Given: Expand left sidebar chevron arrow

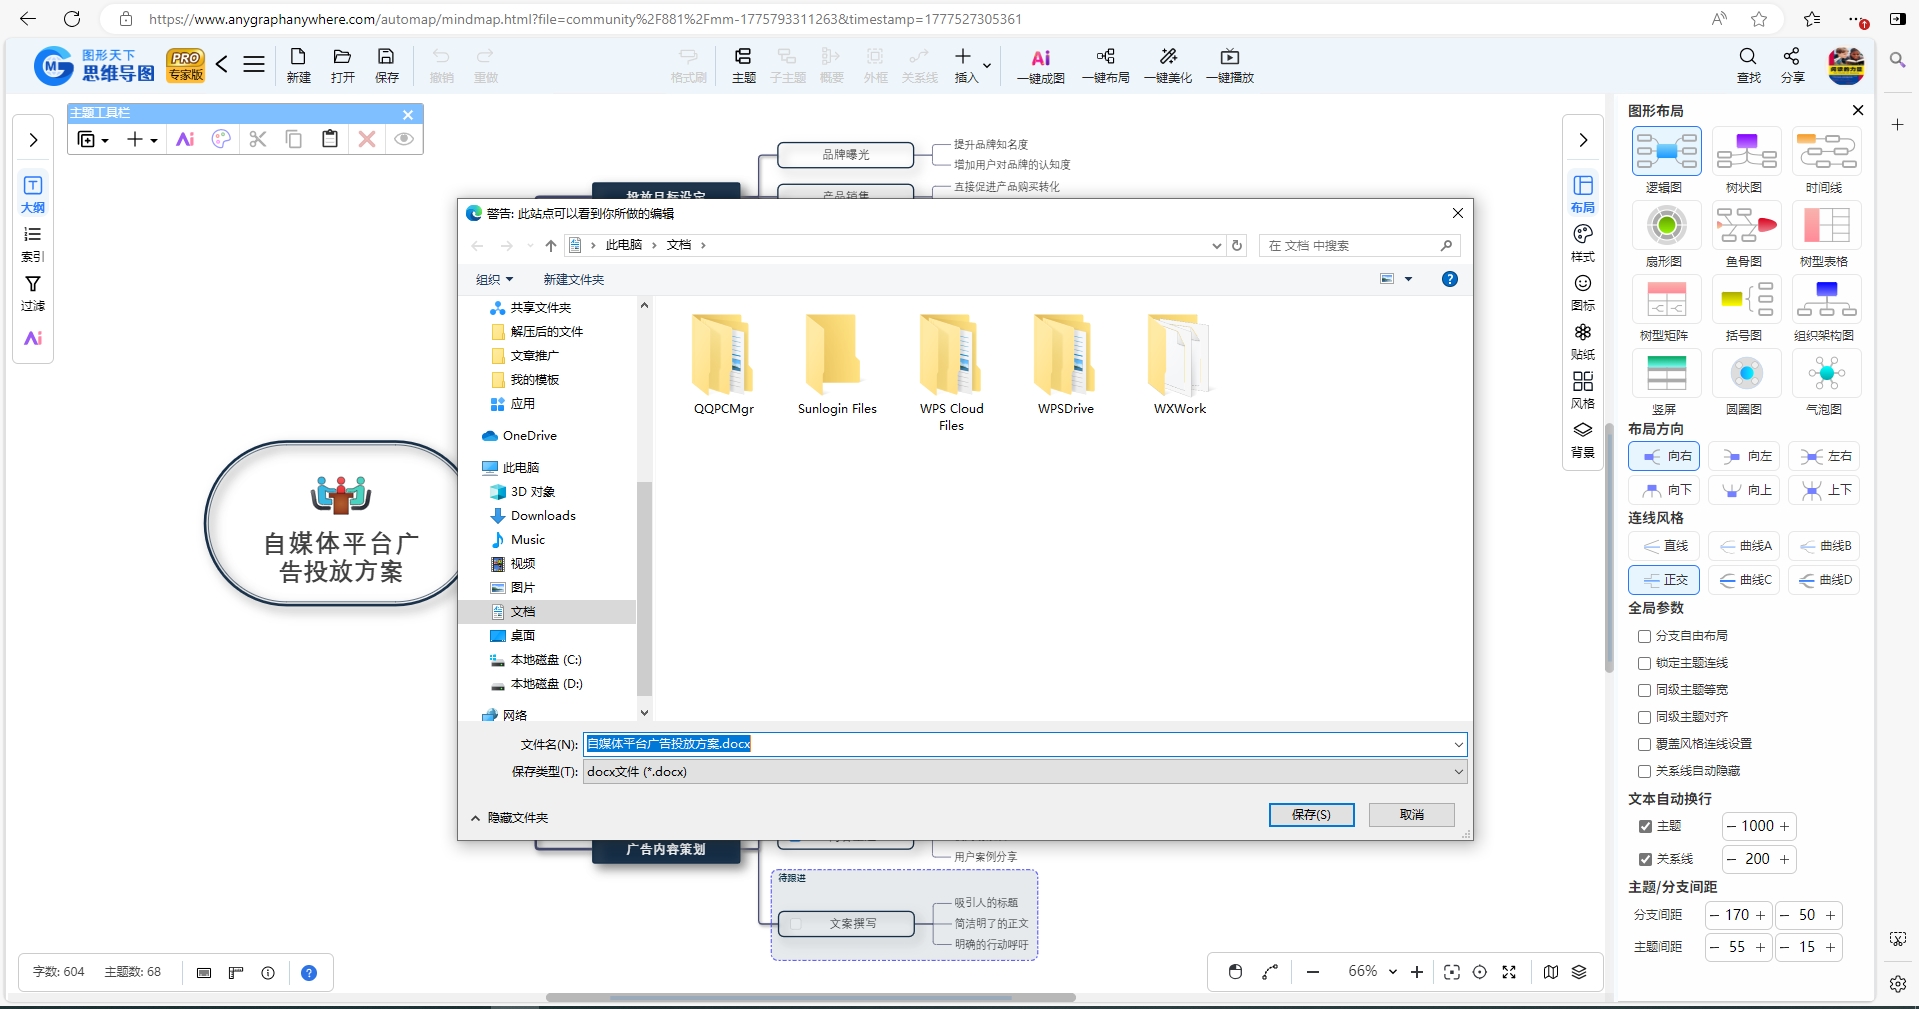Looking at the screenshot, I should click(x=33, y=139).
